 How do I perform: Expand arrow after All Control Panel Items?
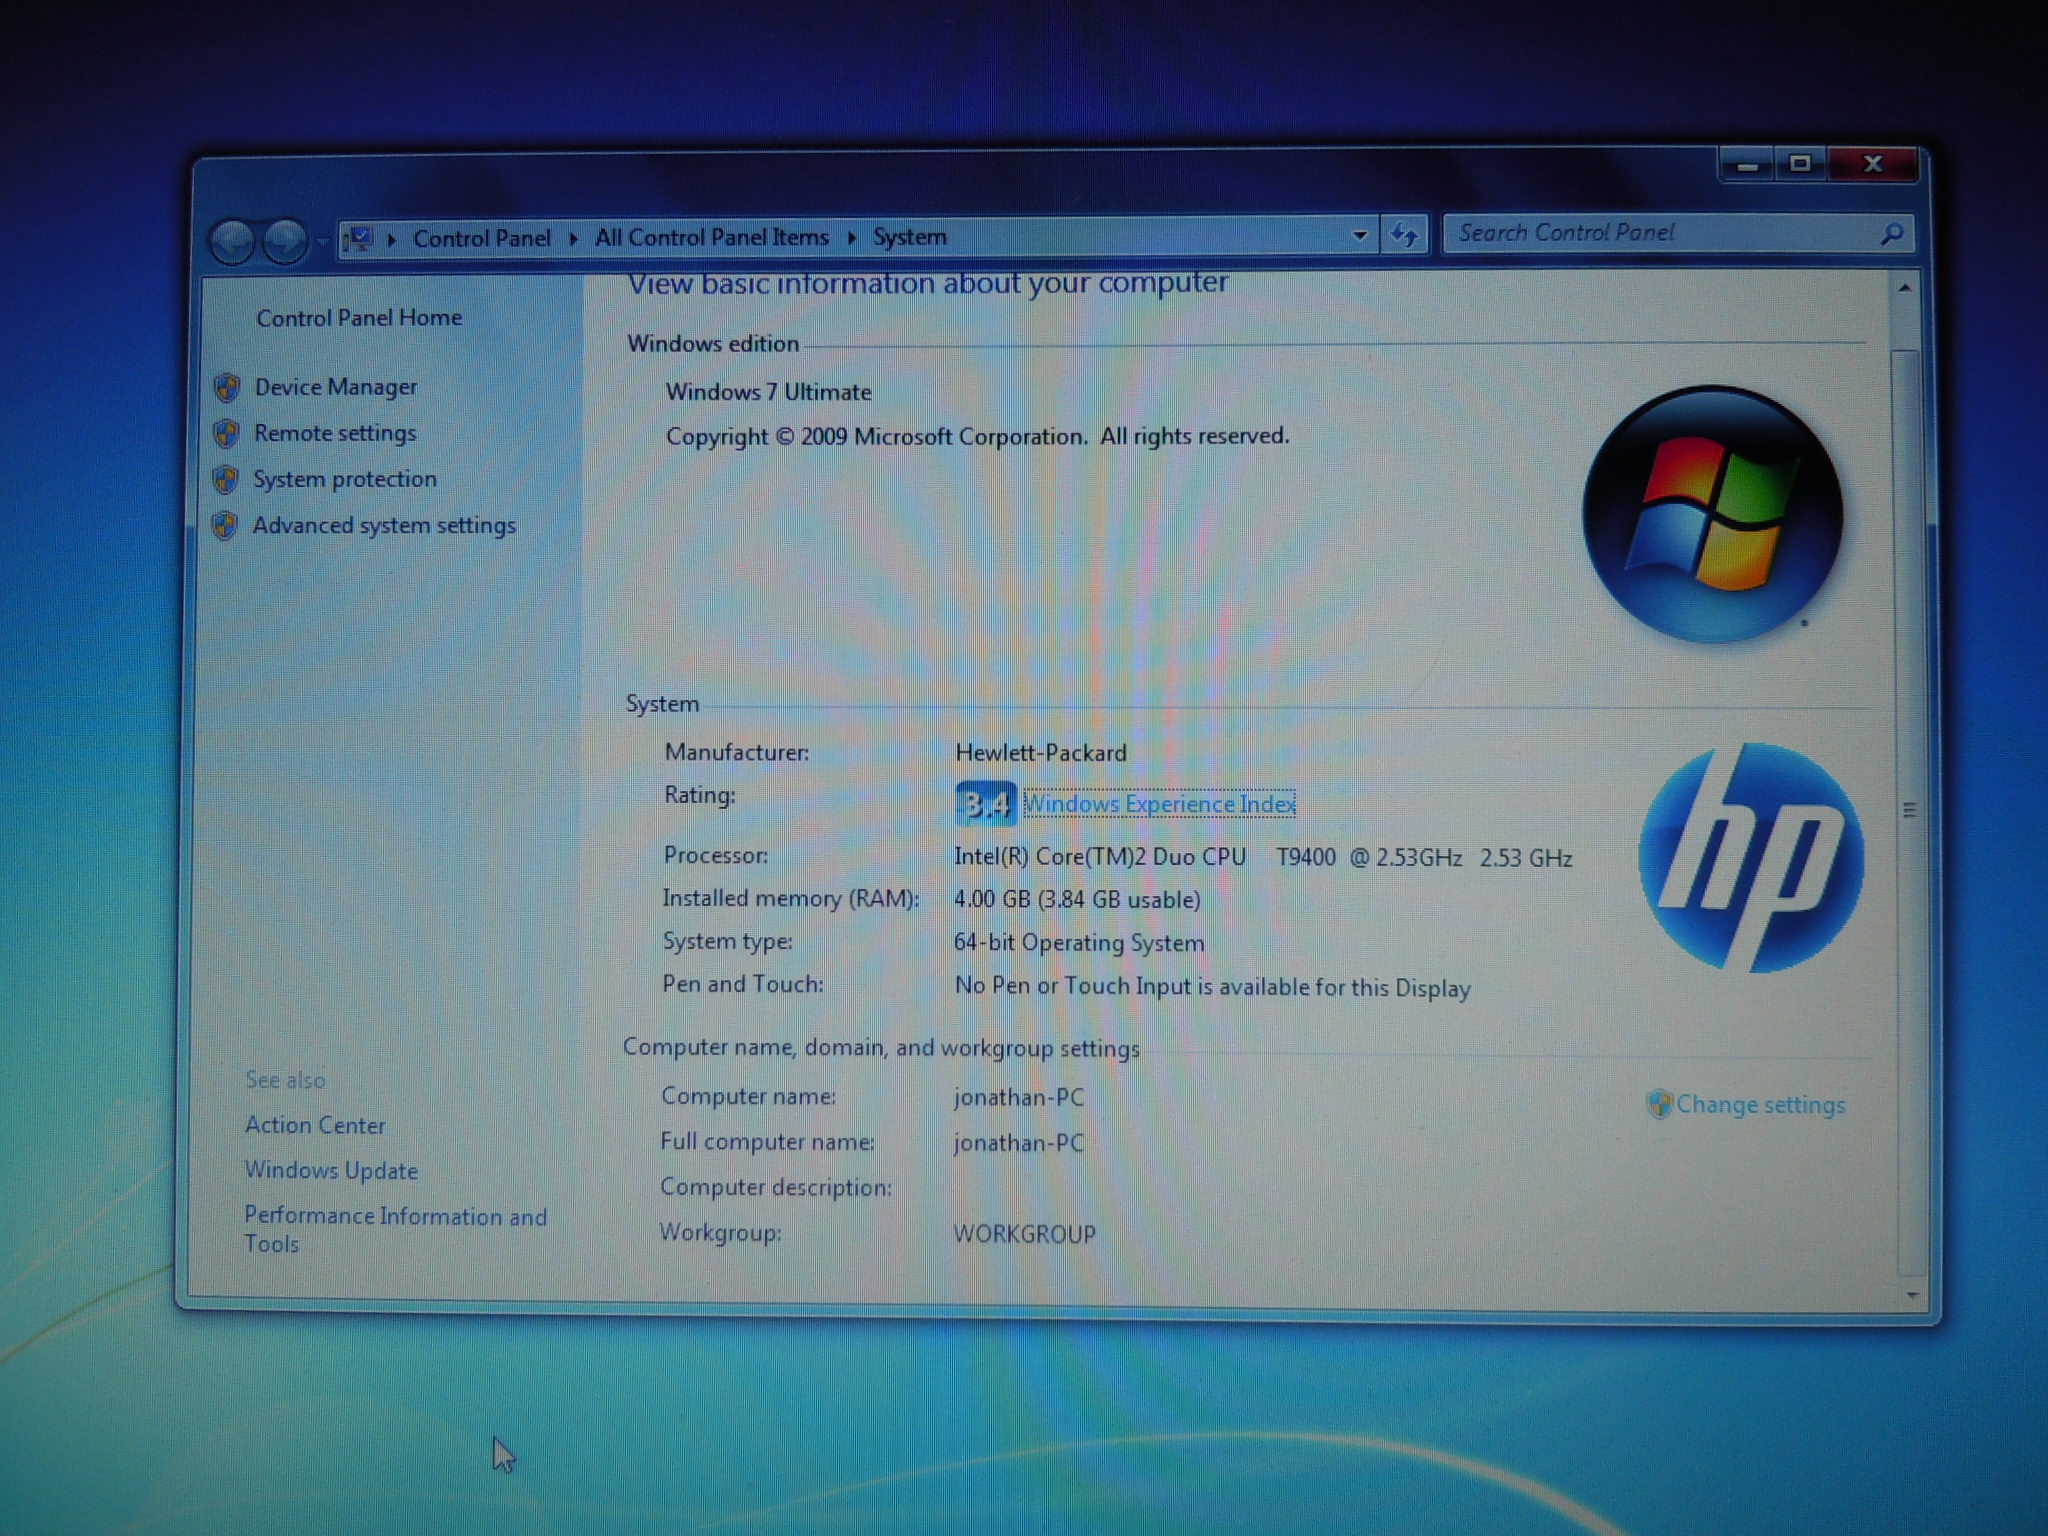pos(852,238)
